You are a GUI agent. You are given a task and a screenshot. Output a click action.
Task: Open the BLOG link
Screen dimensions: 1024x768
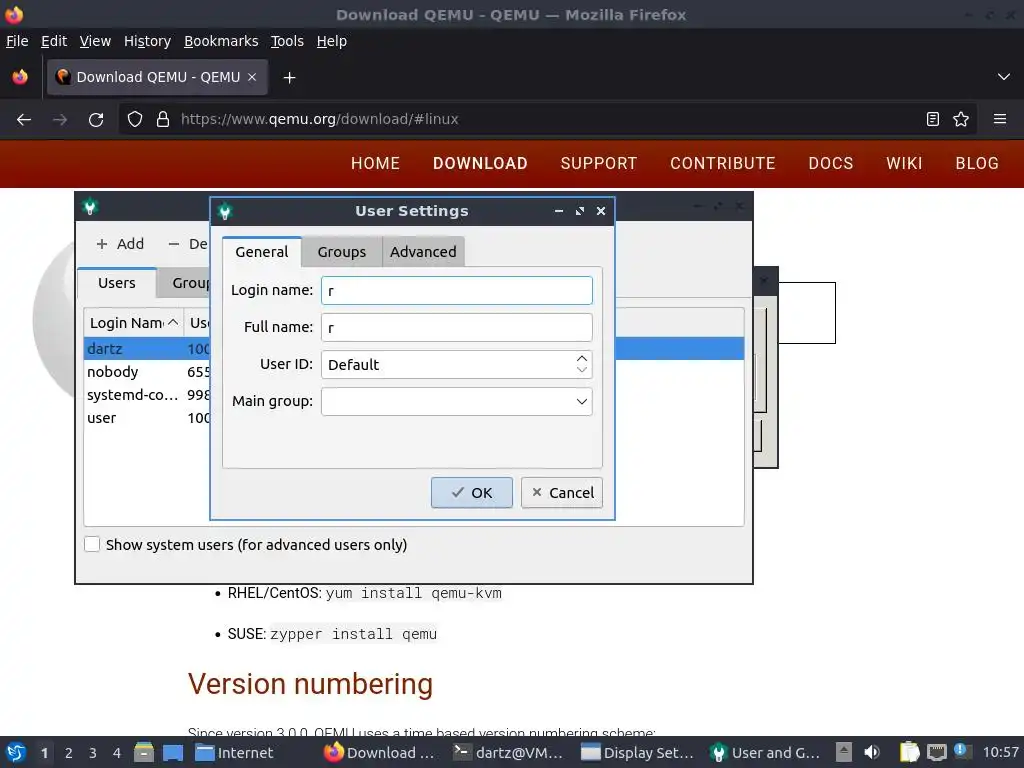pos(977,163)
